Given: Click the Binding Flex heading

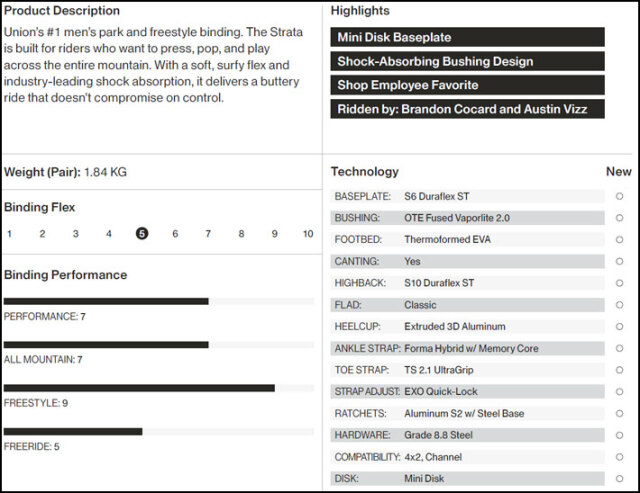Looking at the screenshot, I should 40,207.
